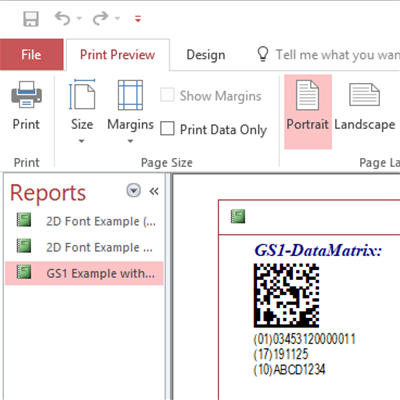Click the Tell me what you want field
Screen dimensions: 400x400
pyautogui.click(x=337, y=55)
